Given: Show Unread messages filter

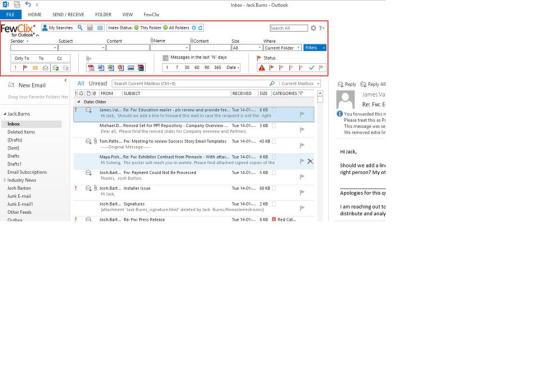Looking at the screenshot, I should coord(98,83).
